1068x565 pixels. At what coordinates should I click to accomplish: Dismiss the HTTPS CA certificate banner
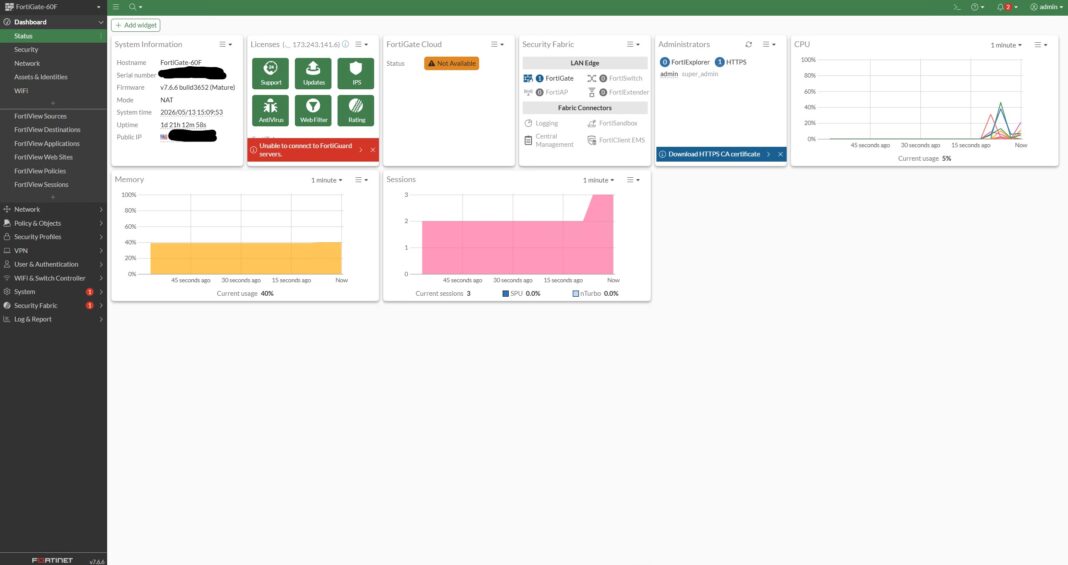781,155
